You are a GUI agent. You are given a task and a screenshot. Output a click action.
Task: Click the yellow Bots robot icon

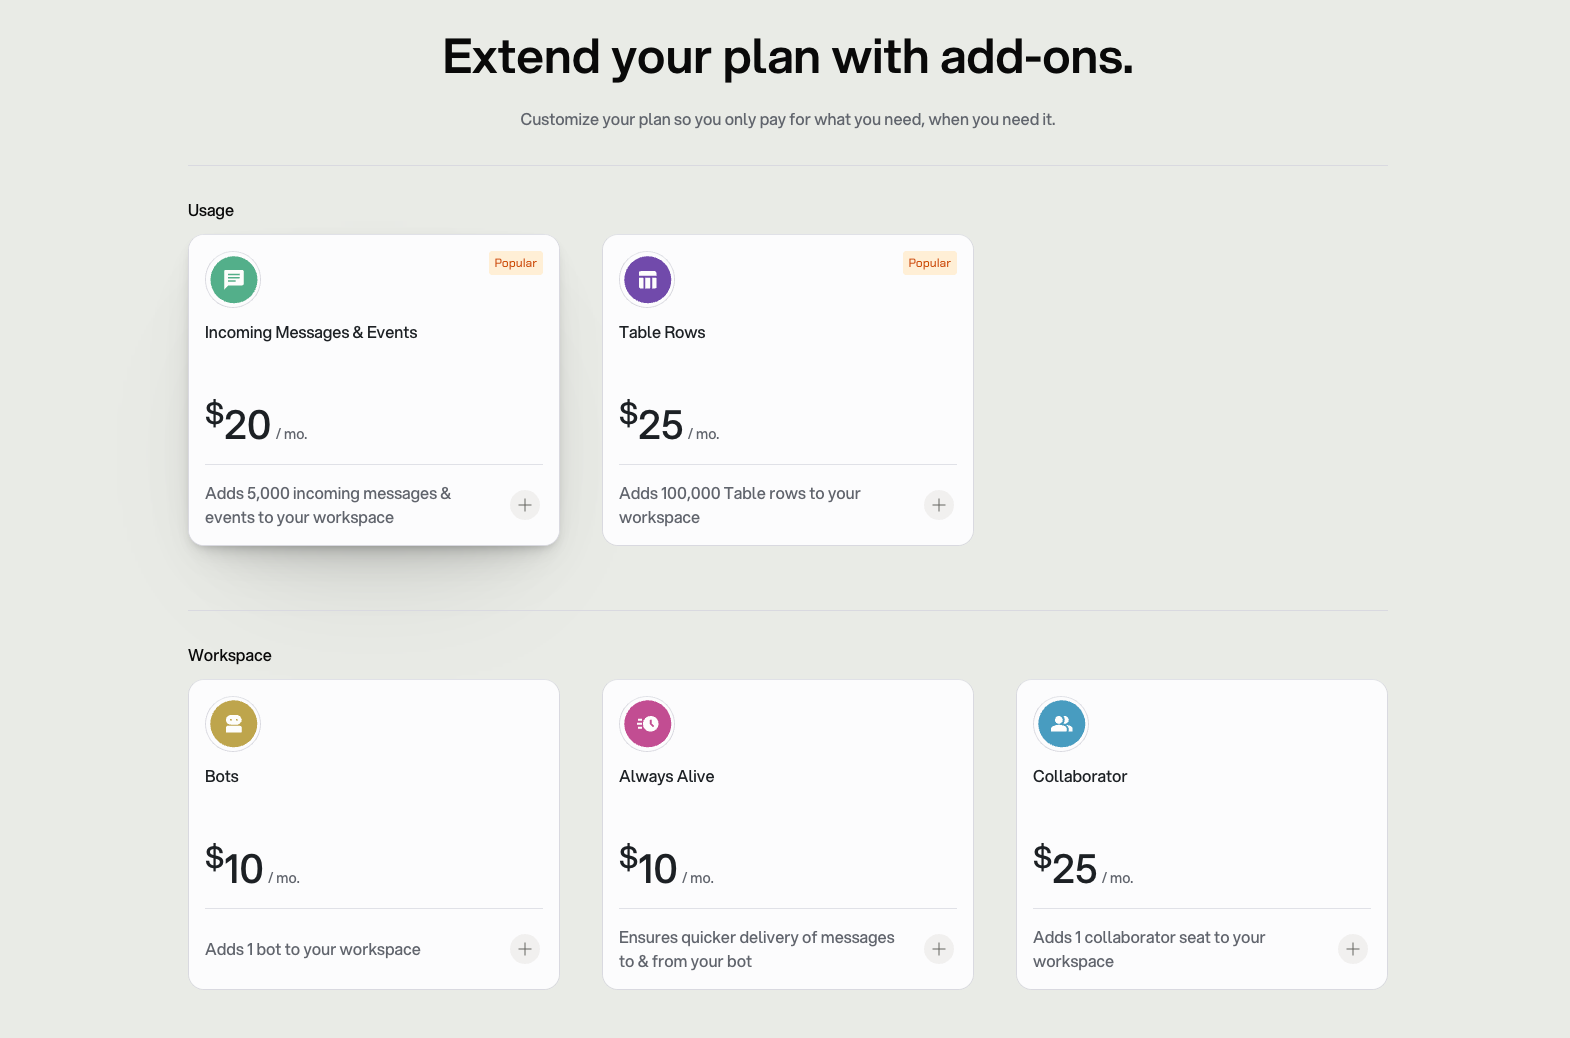pos(233,723)
